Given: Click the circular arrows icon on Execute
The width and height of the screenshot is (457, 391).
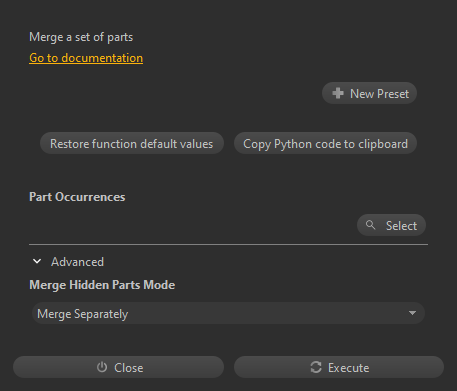Looking at the screenshot, I should (316, 367).
